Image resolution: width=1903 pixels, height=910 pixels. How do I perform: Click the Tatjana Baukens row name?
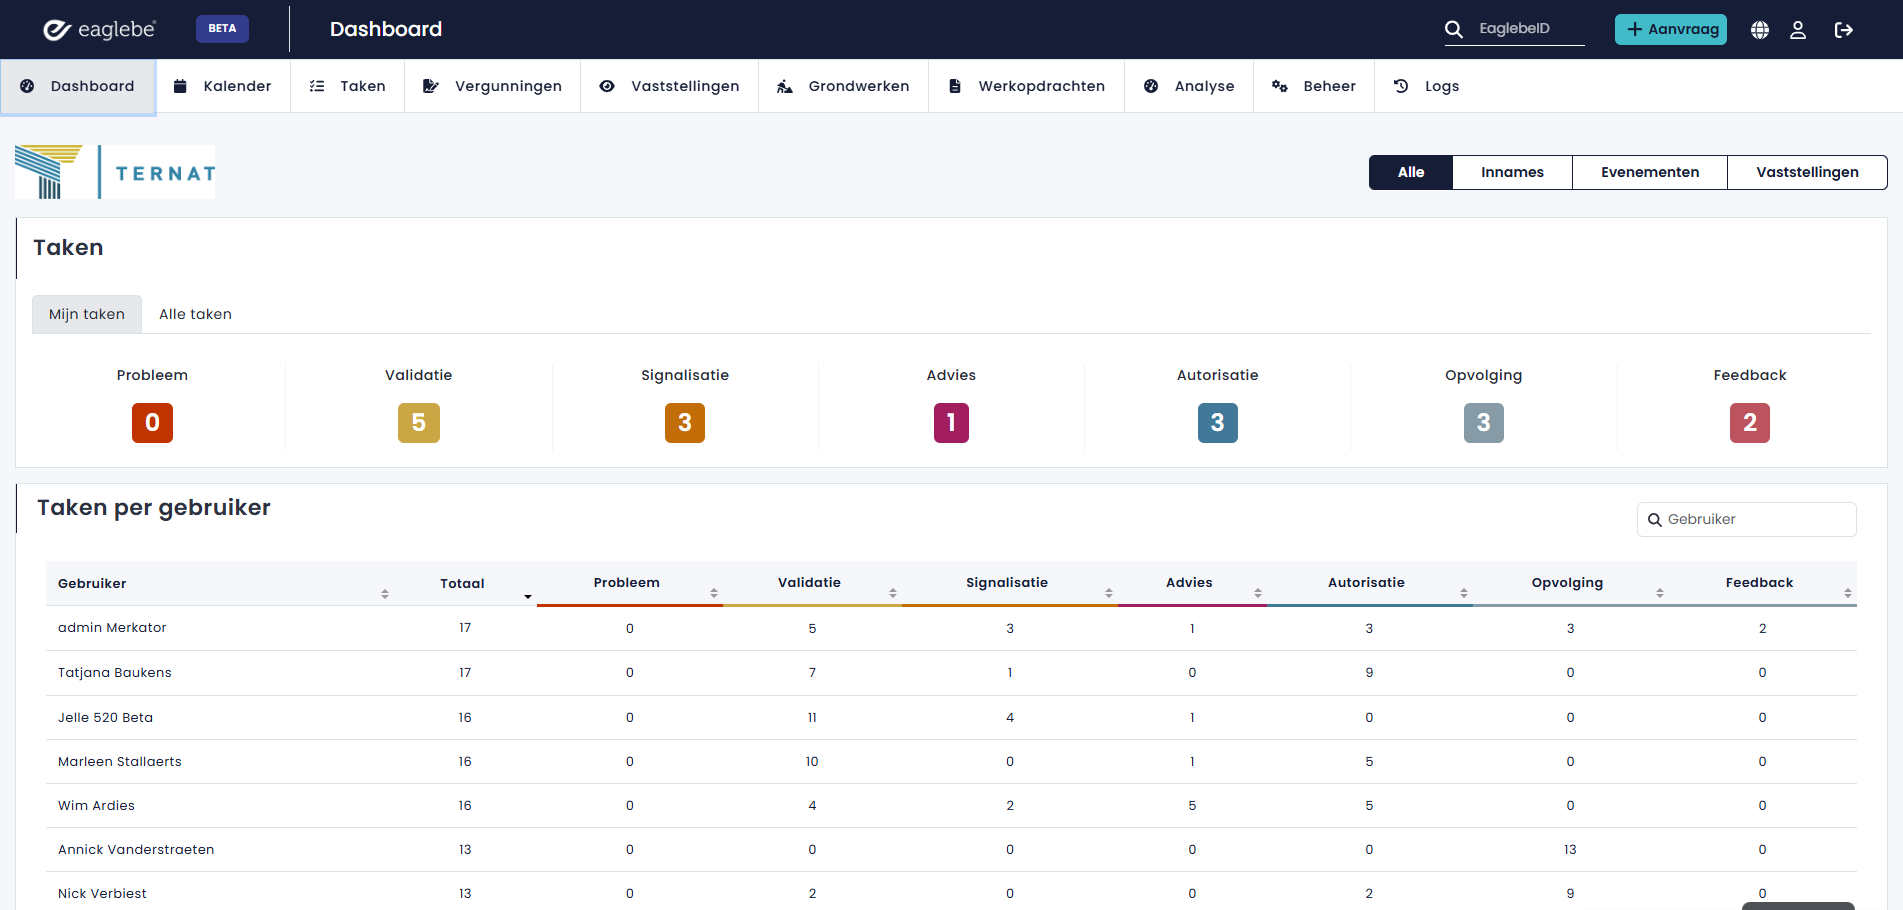pyautogui.click(x=115, y=673)
